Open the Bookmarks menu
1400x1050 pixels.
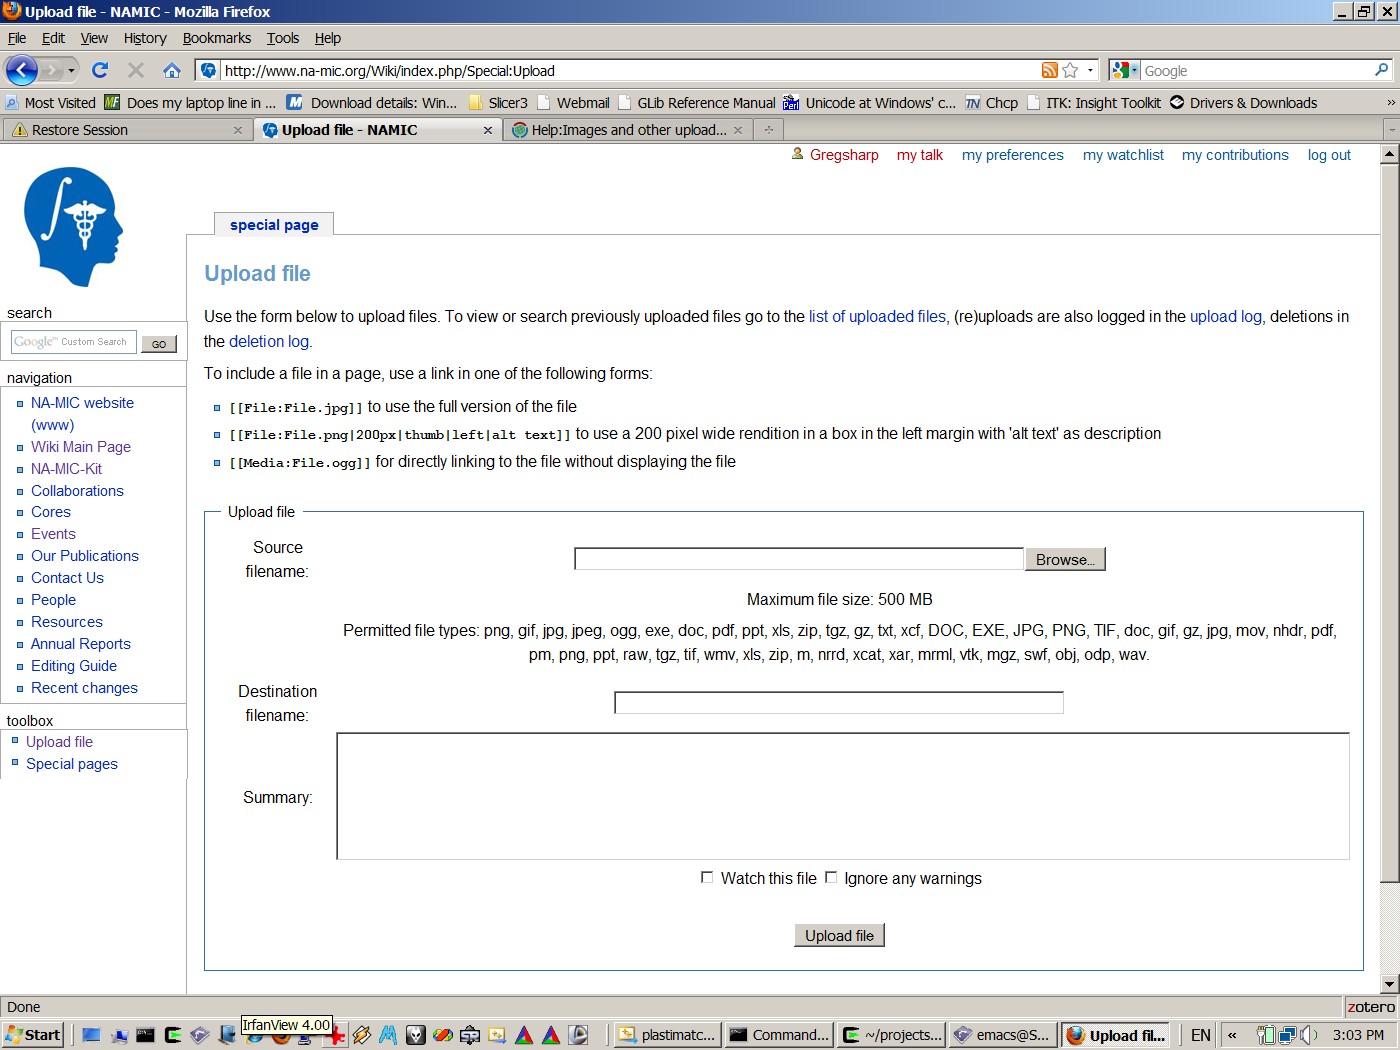[x=216, y=38]
